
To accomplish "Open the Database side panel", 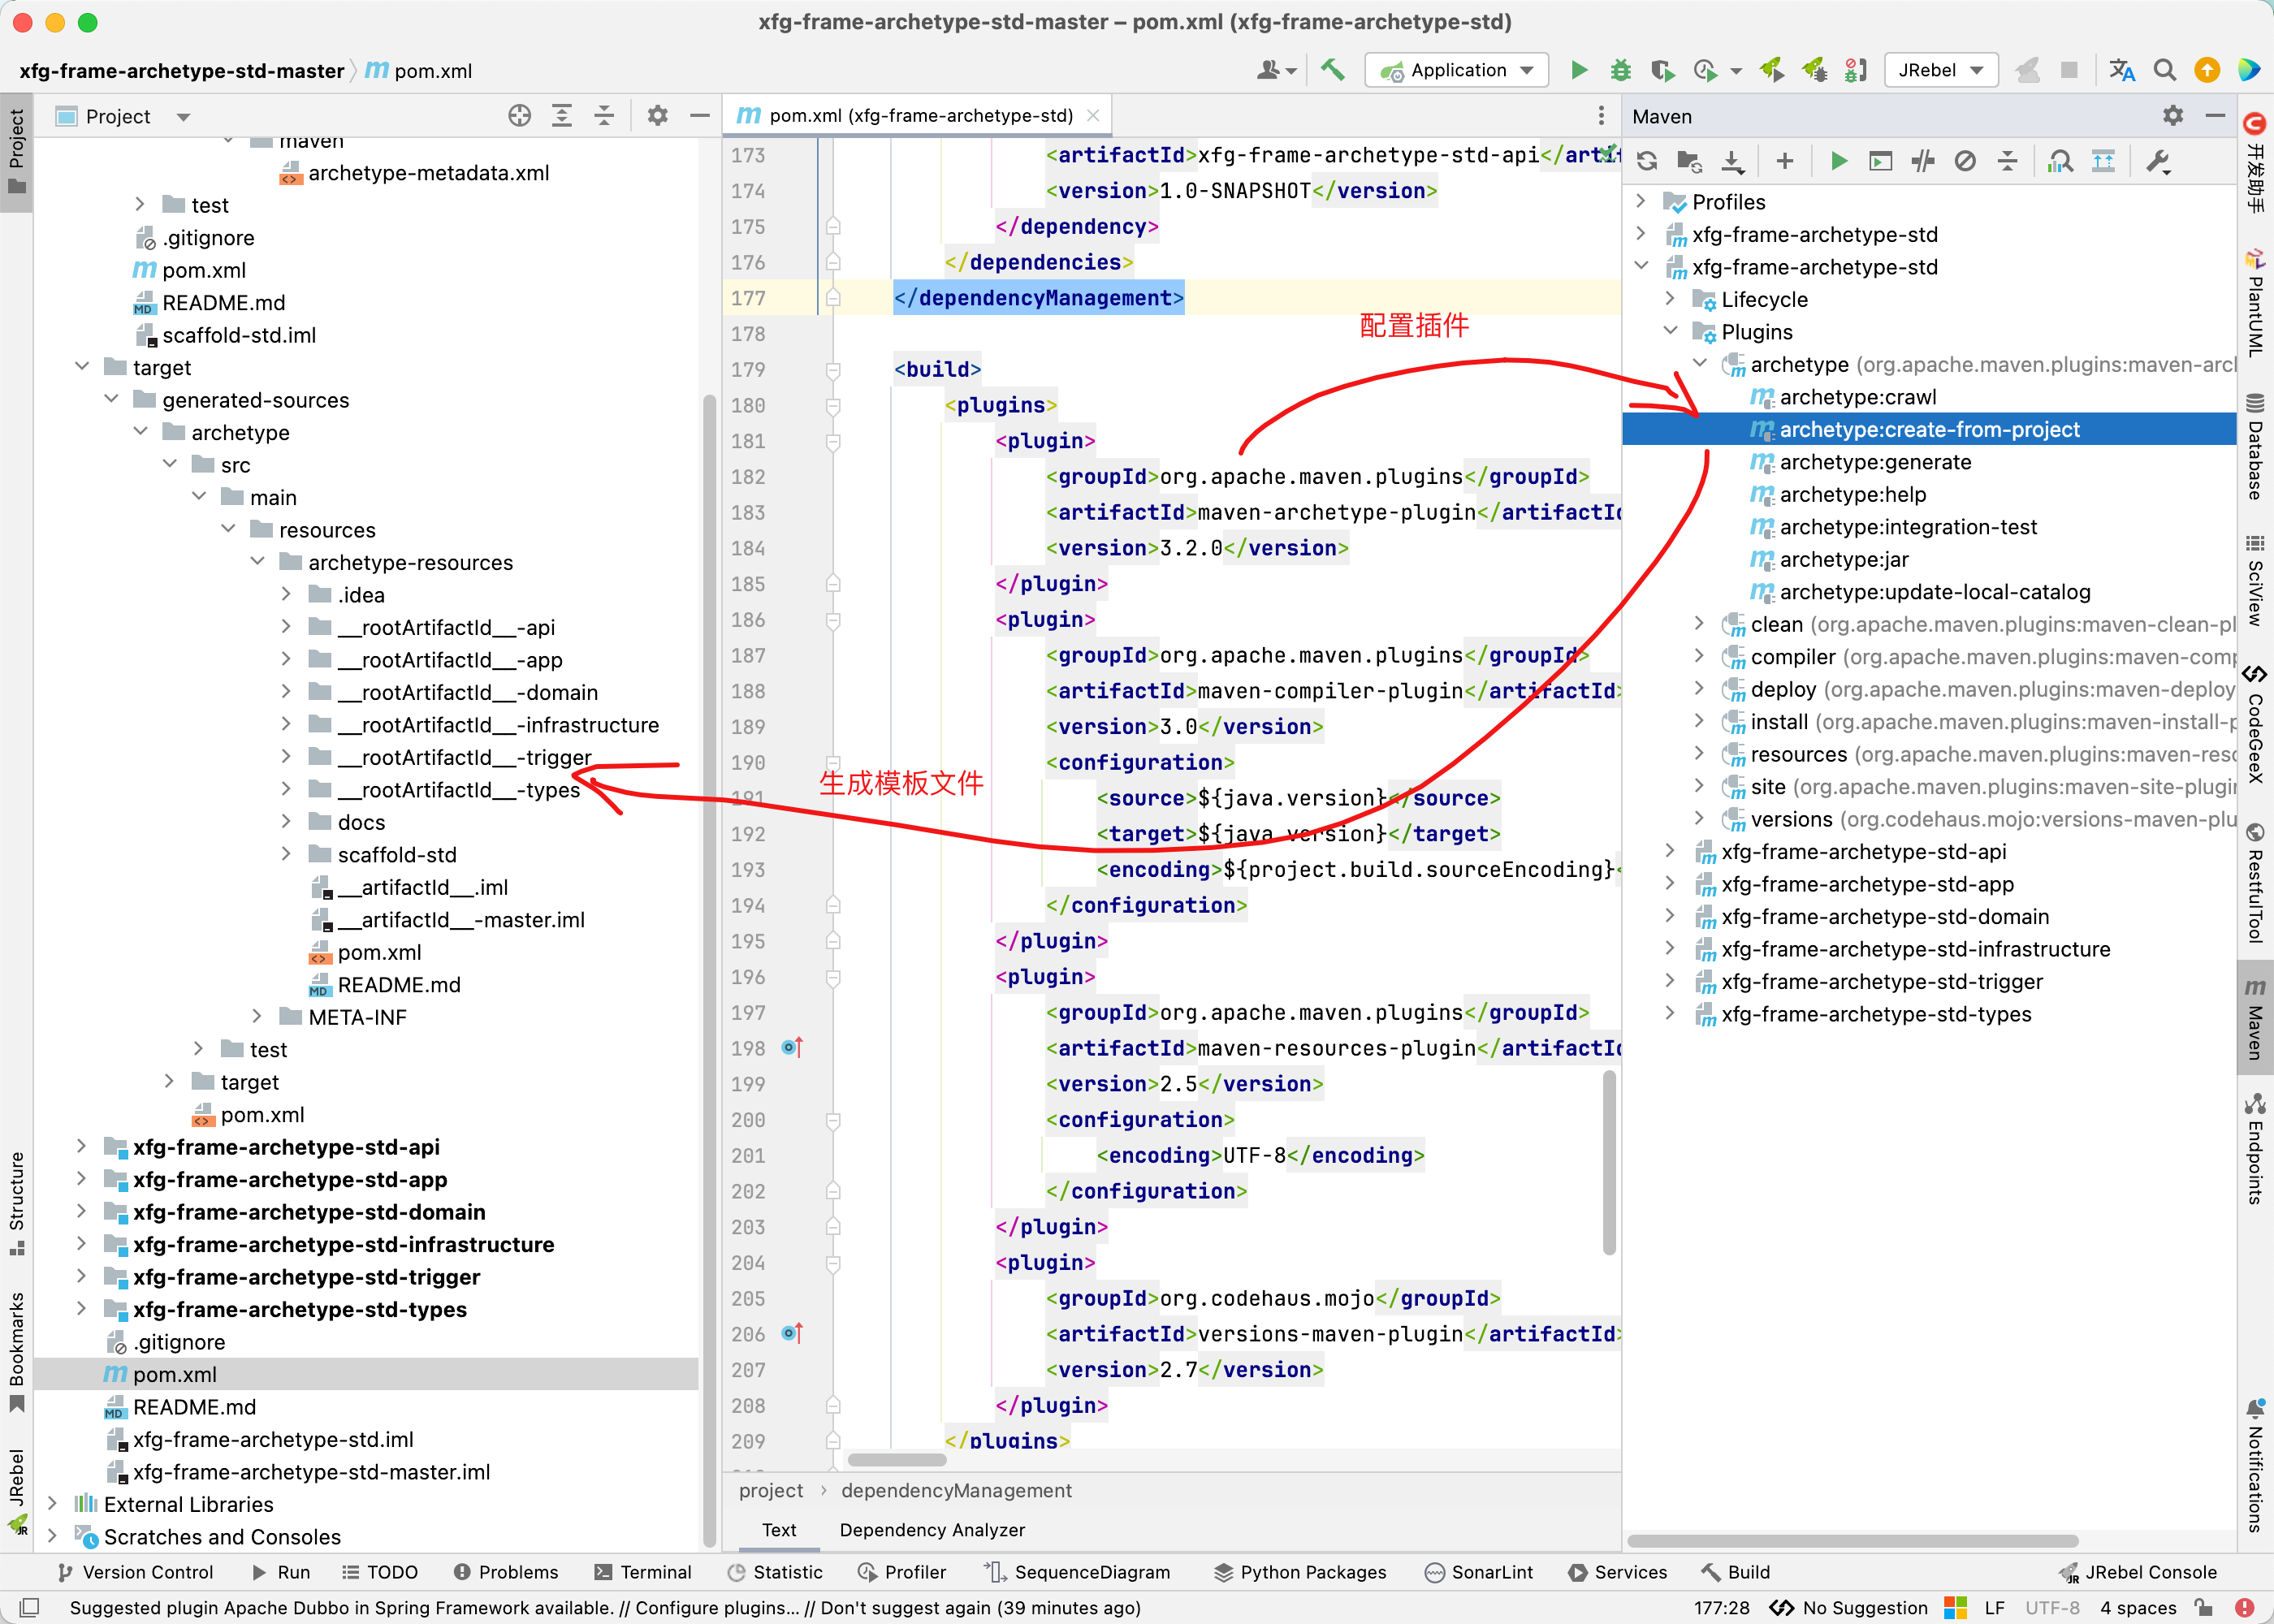I will pyautogui.click(x=2254, y=446).
